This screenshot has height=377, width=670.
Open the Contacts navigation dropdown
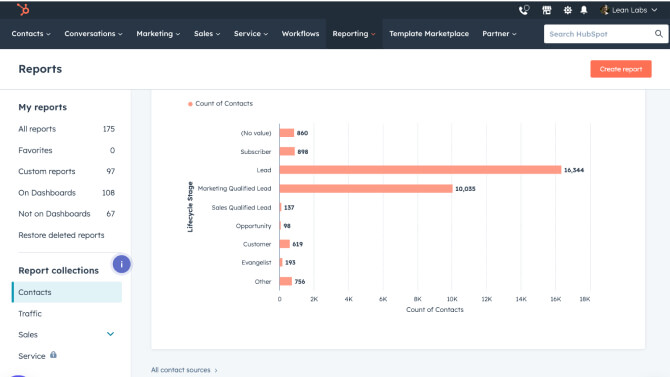pyautogui.click(x=31, y=34)
